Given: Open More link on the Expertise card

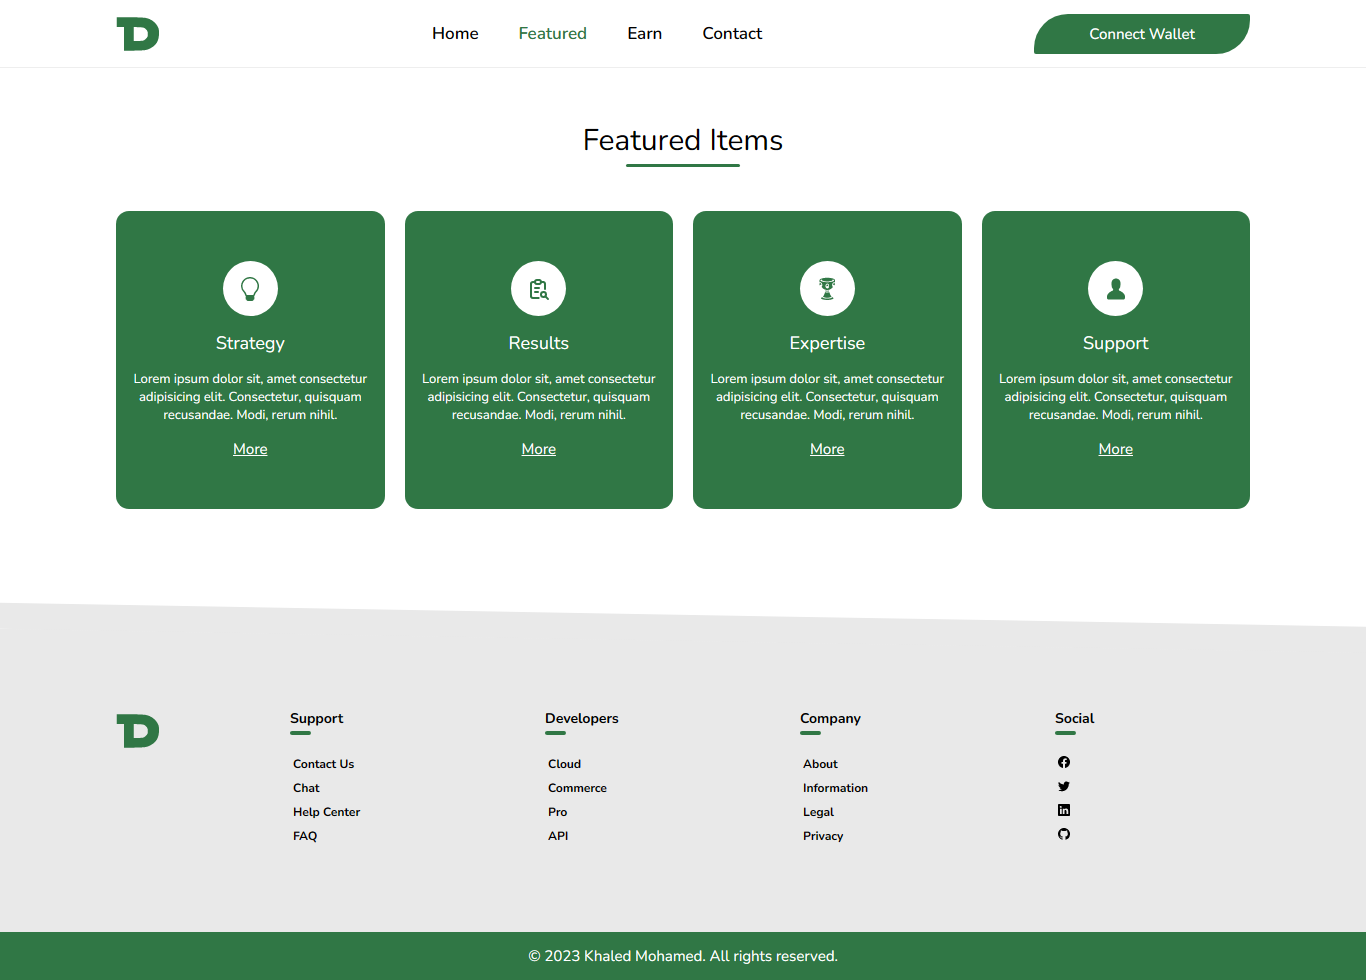Looking at the screenshot, I should coord(827,448).
